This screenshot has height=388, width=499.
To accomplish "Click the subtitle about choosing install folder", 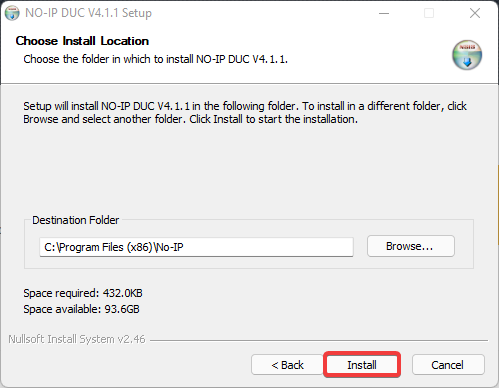I will (x=155, y=59).
